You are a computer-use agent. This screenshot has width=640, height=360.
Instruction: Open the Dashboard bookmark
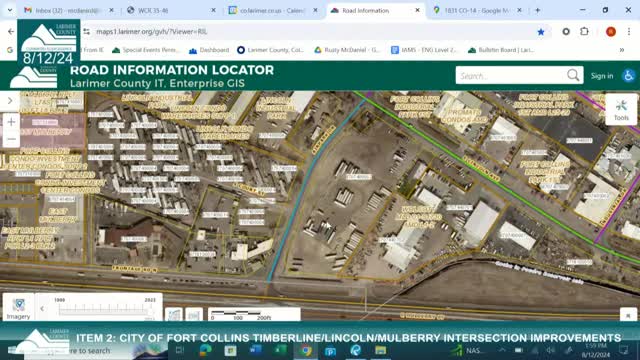pos(209,50)
